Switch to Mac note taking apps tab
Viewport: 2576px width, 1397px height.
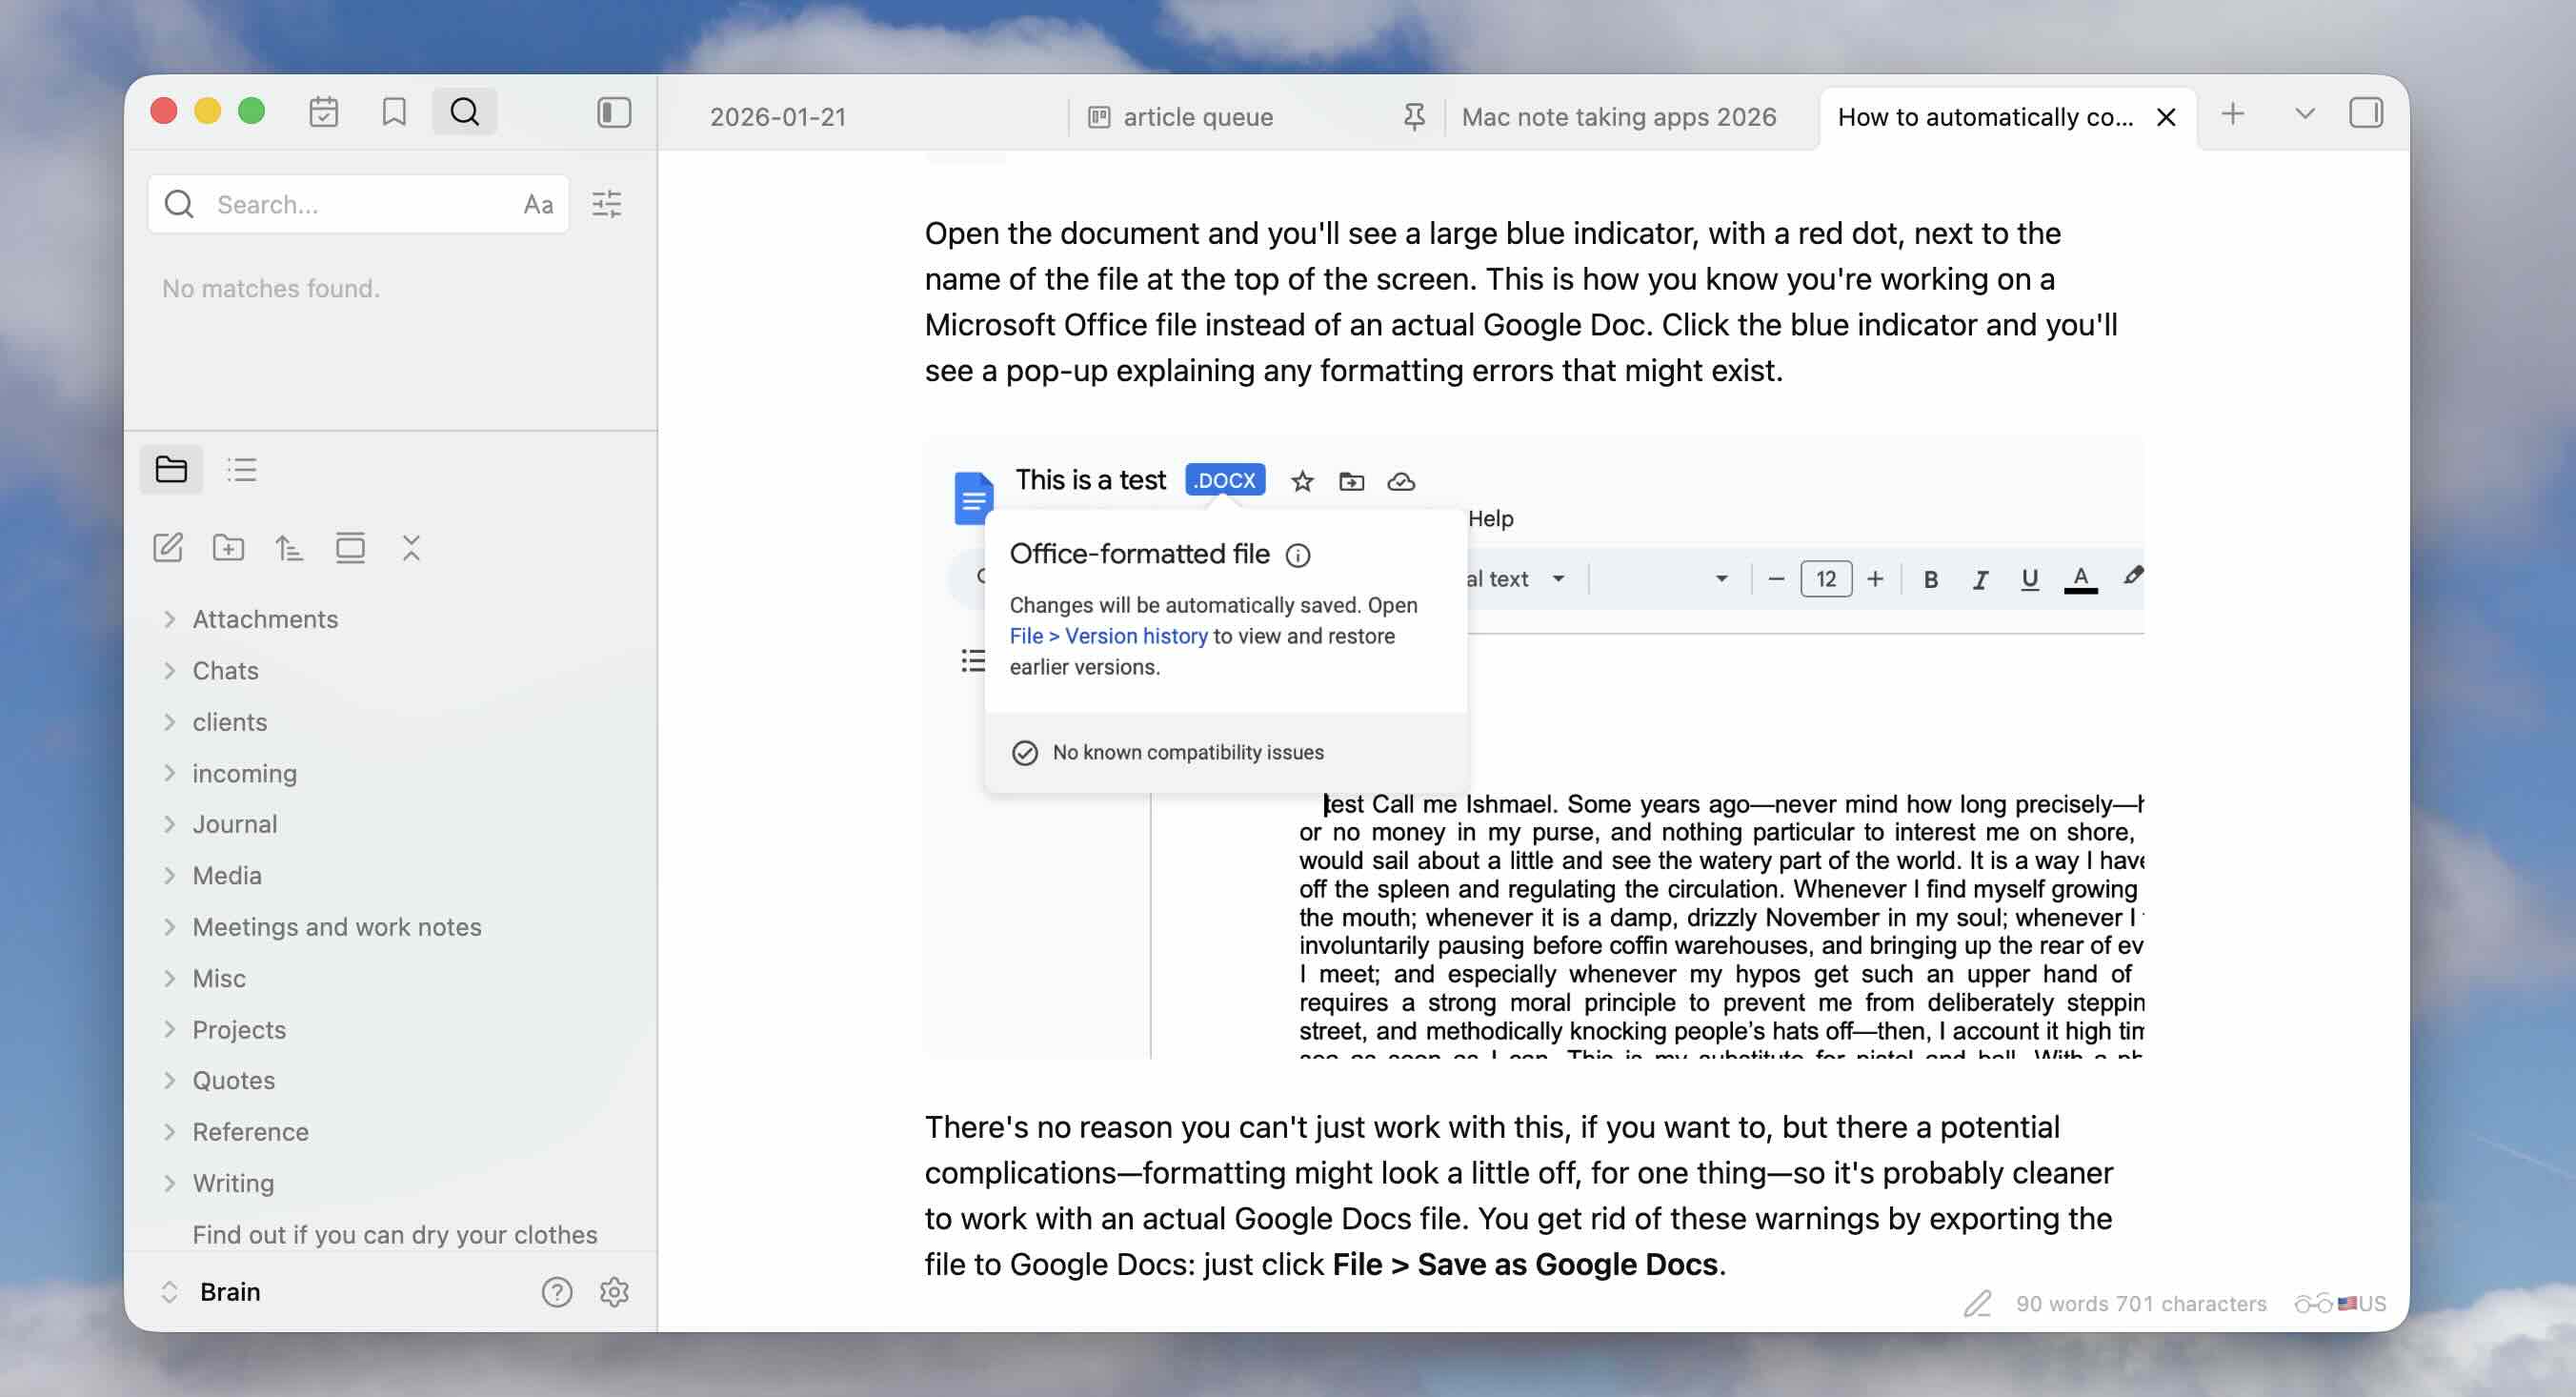(1618, 117)
